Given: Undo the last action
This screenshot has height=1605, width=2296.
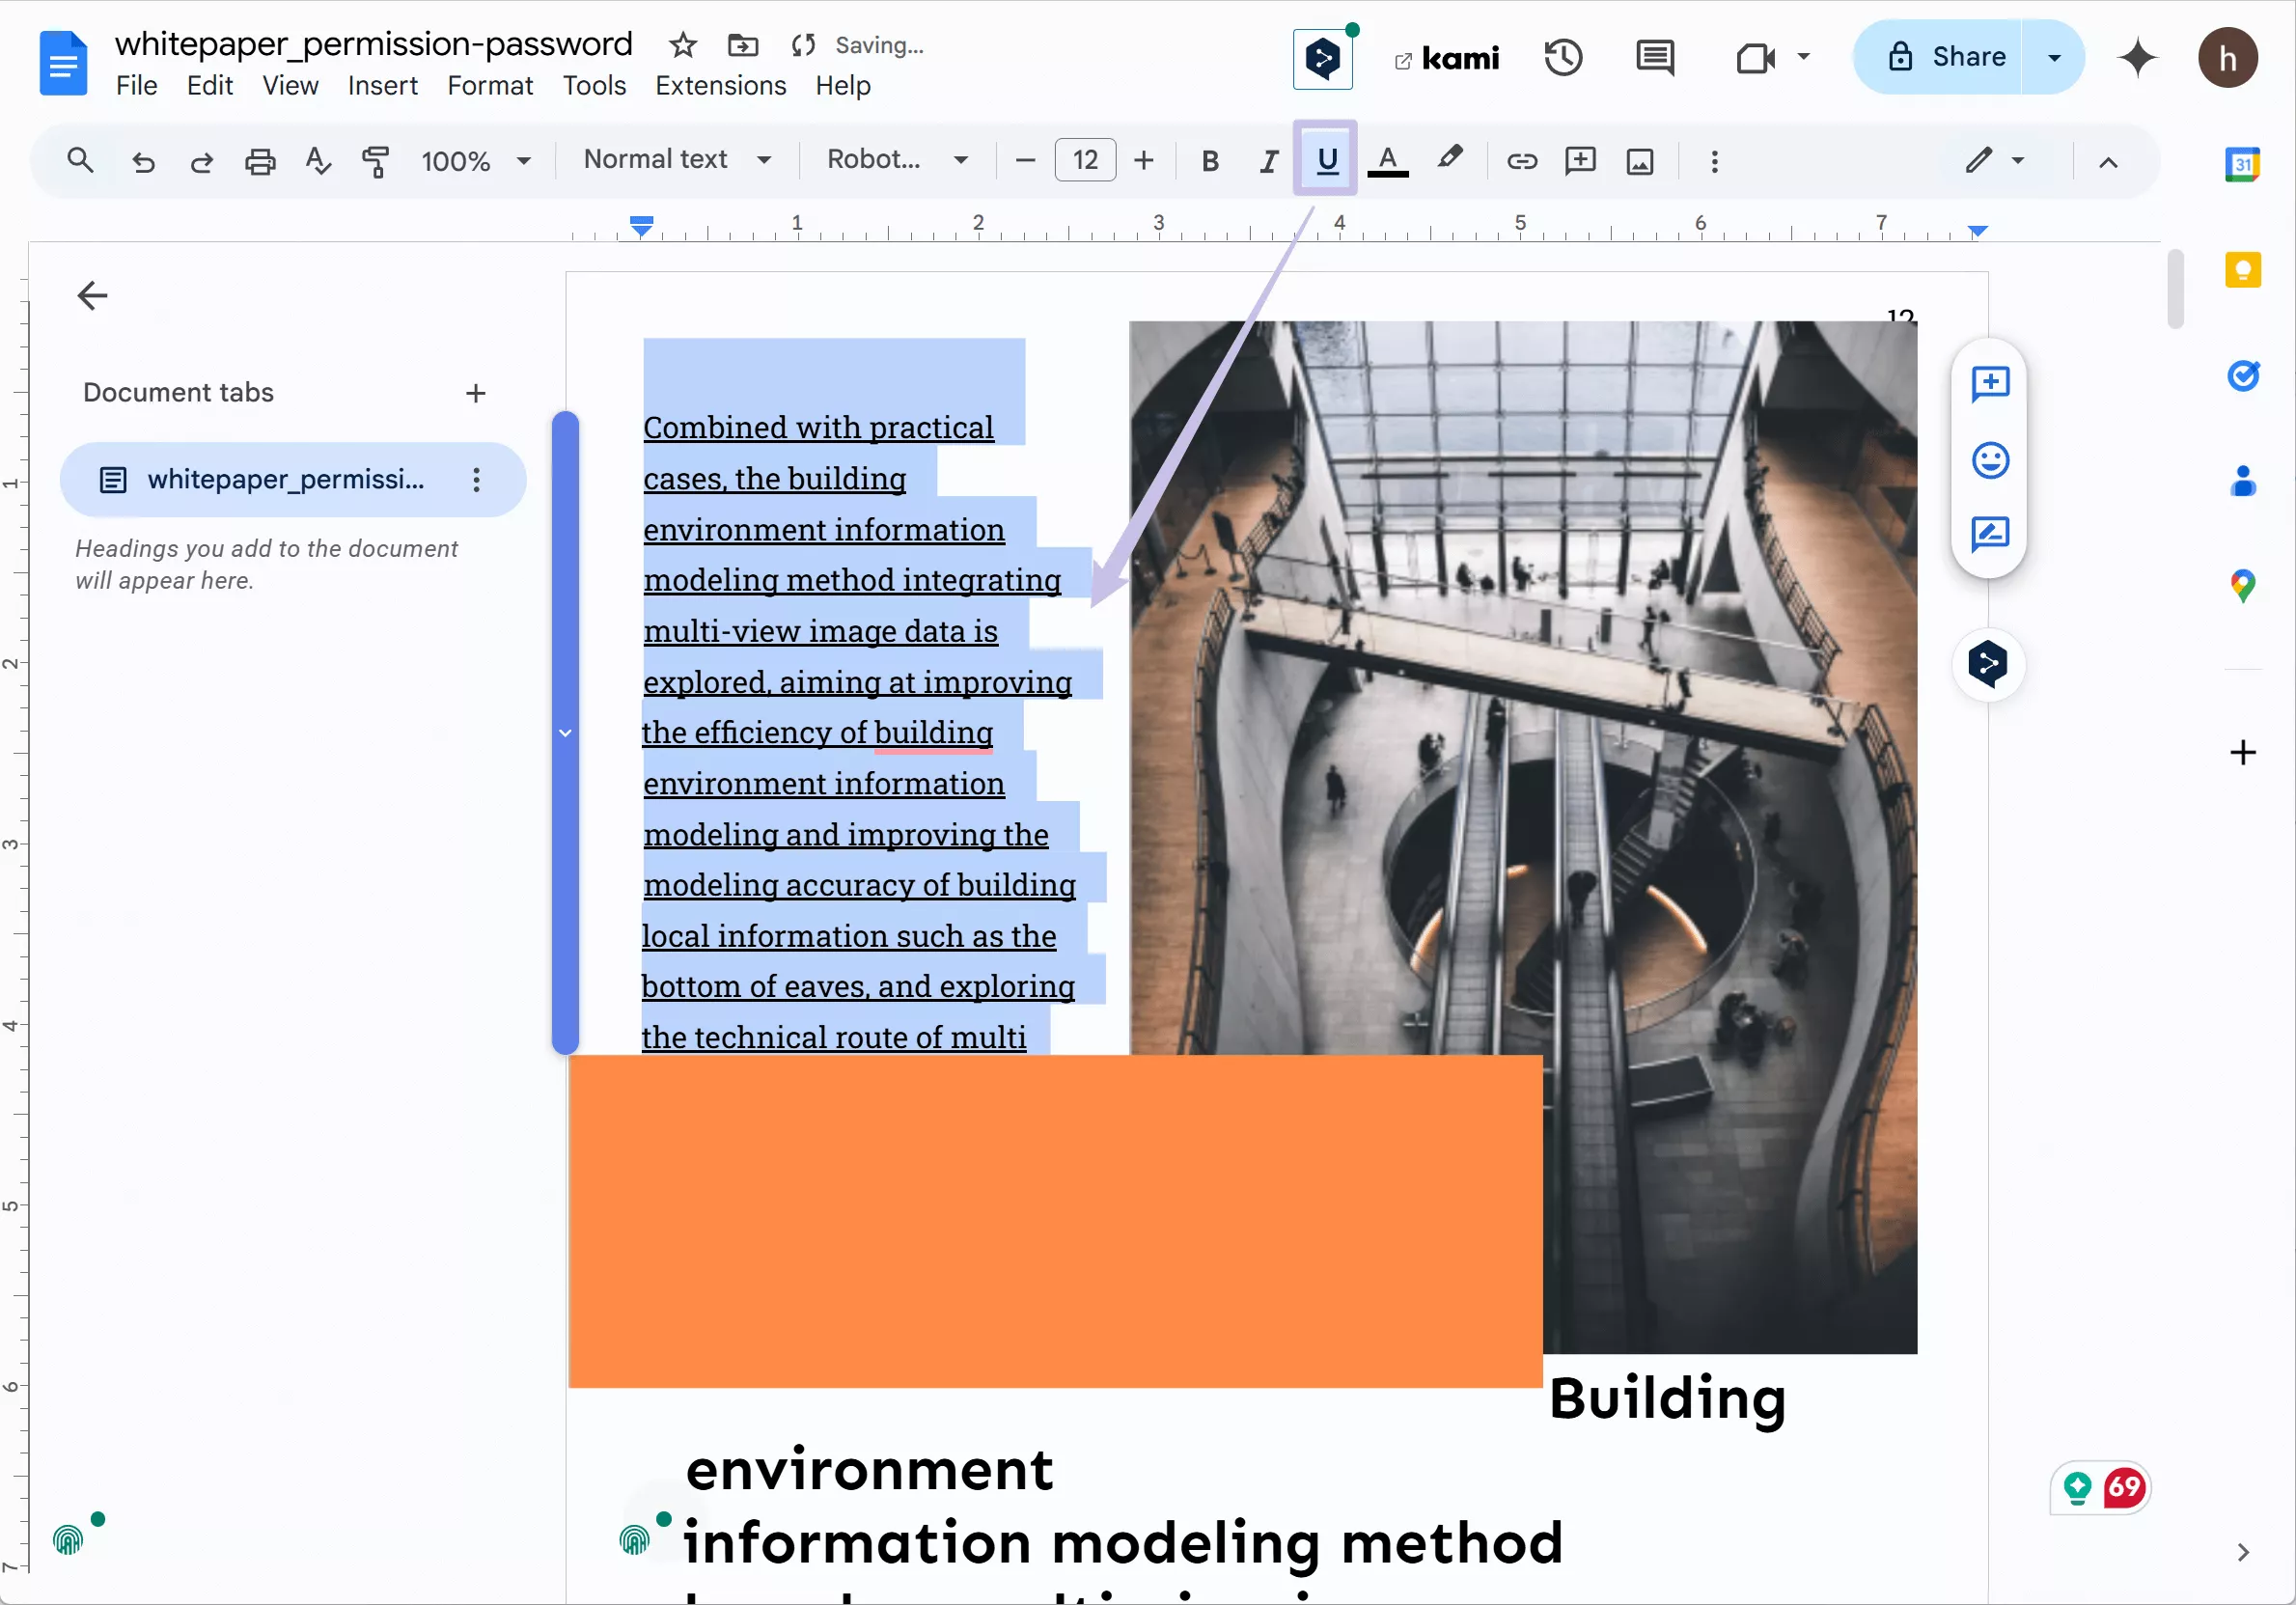Looking at the screenshot, I should click(x=143, y=161).
